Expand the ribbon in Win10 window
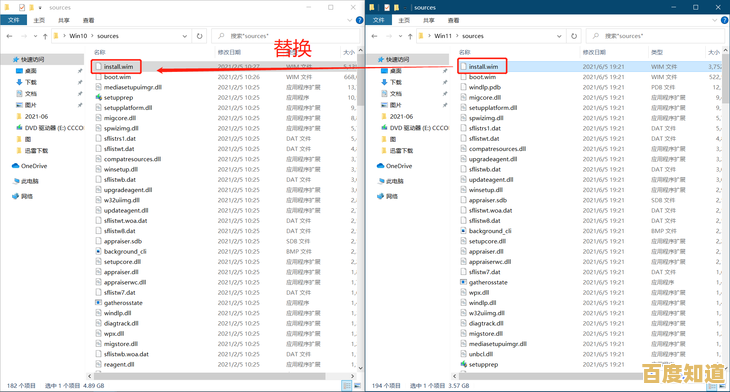The image size is (730, 392). 350,20
